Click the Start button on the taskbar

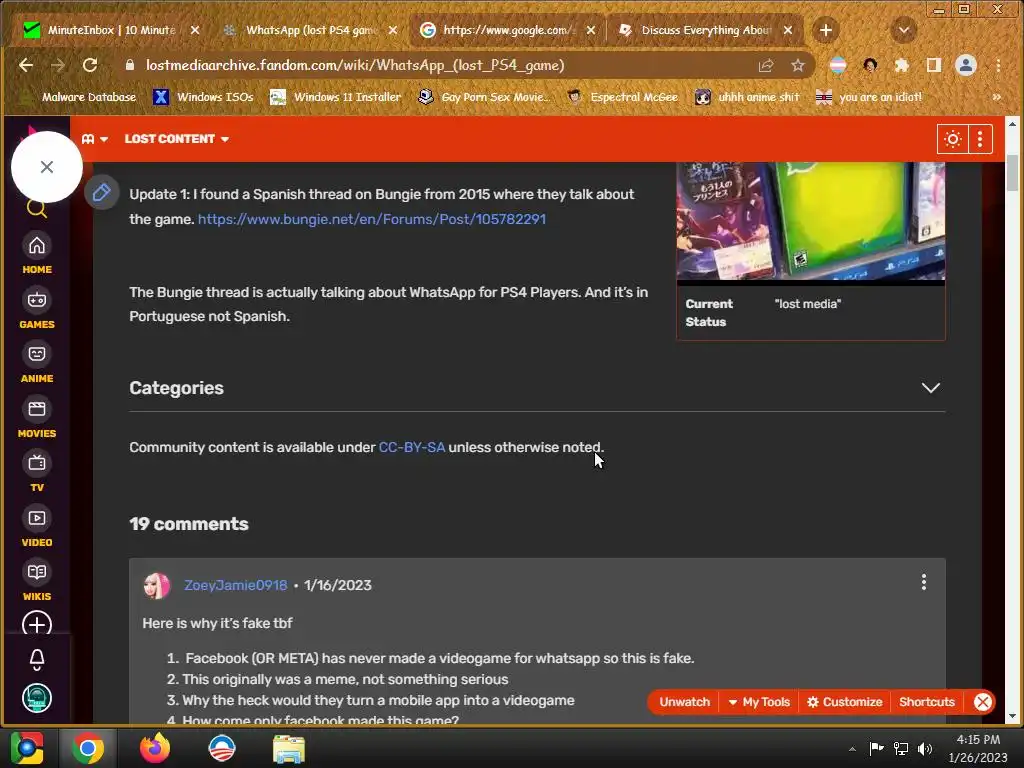click(x=27, y=748)
